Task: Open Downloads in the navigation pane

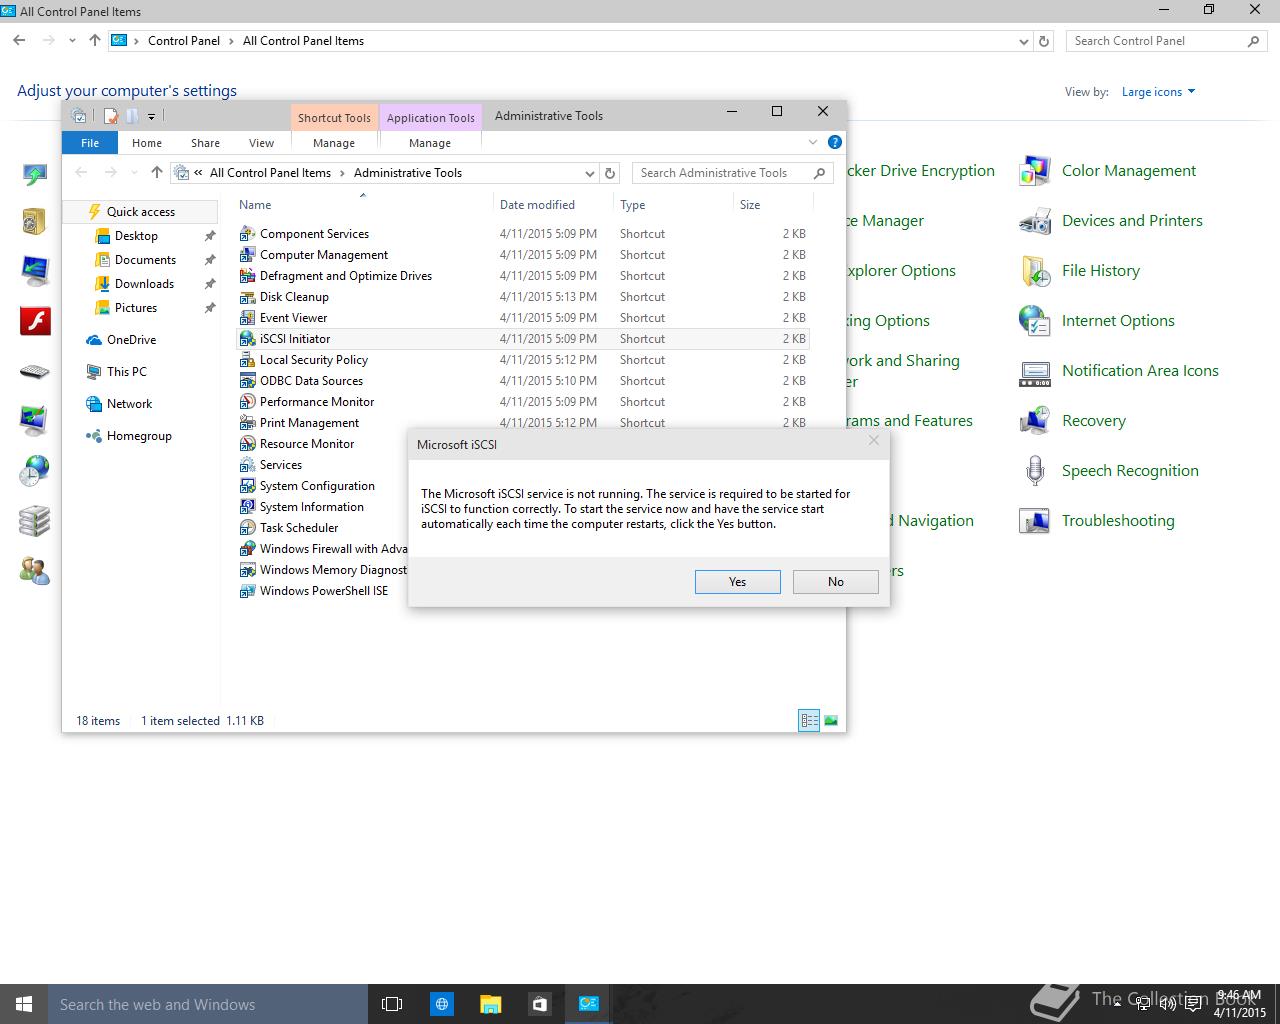Action: [x=144, y=284]
